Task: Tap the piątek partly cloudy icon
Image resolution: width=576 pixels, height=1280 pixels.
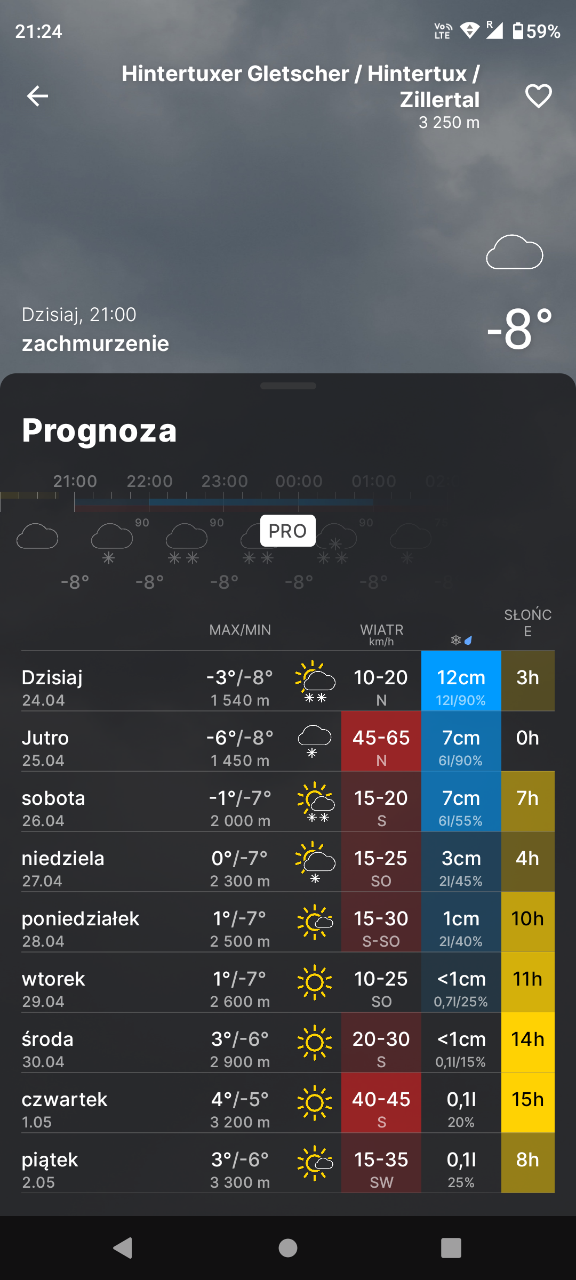Action: [315, 1162]
